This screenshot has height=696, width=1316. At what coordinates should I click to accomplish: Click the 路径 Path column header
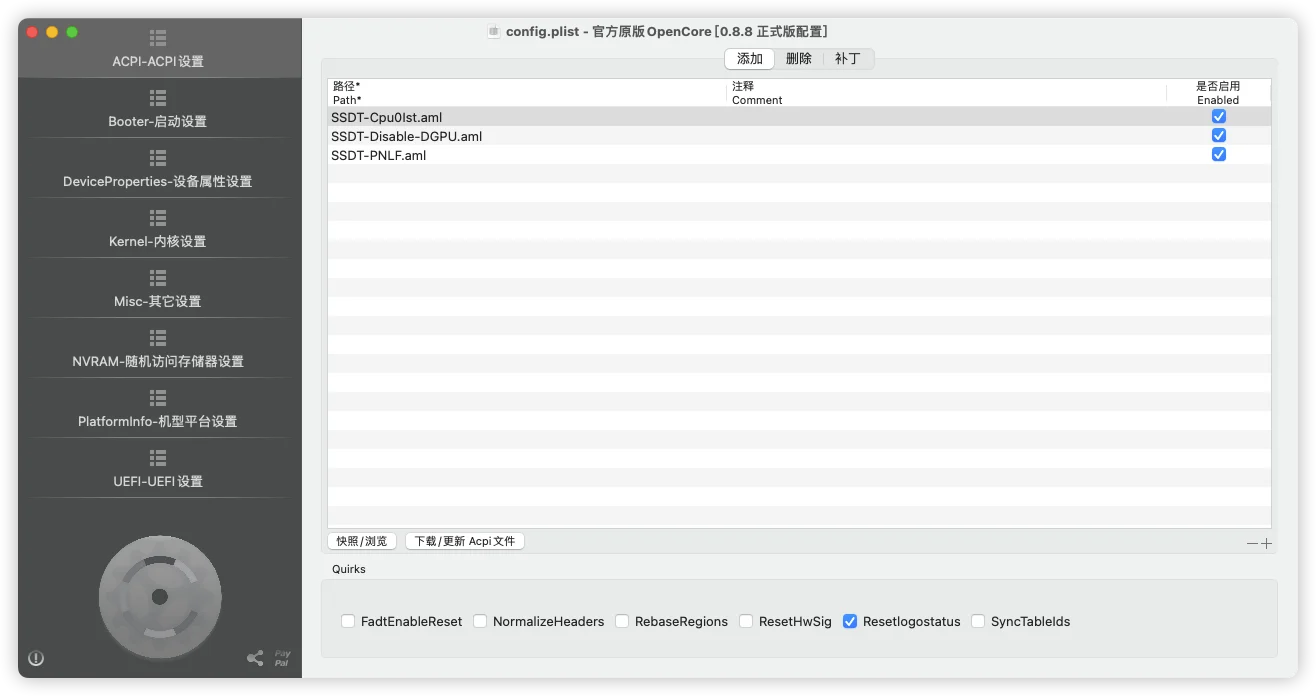click(527, 93)
